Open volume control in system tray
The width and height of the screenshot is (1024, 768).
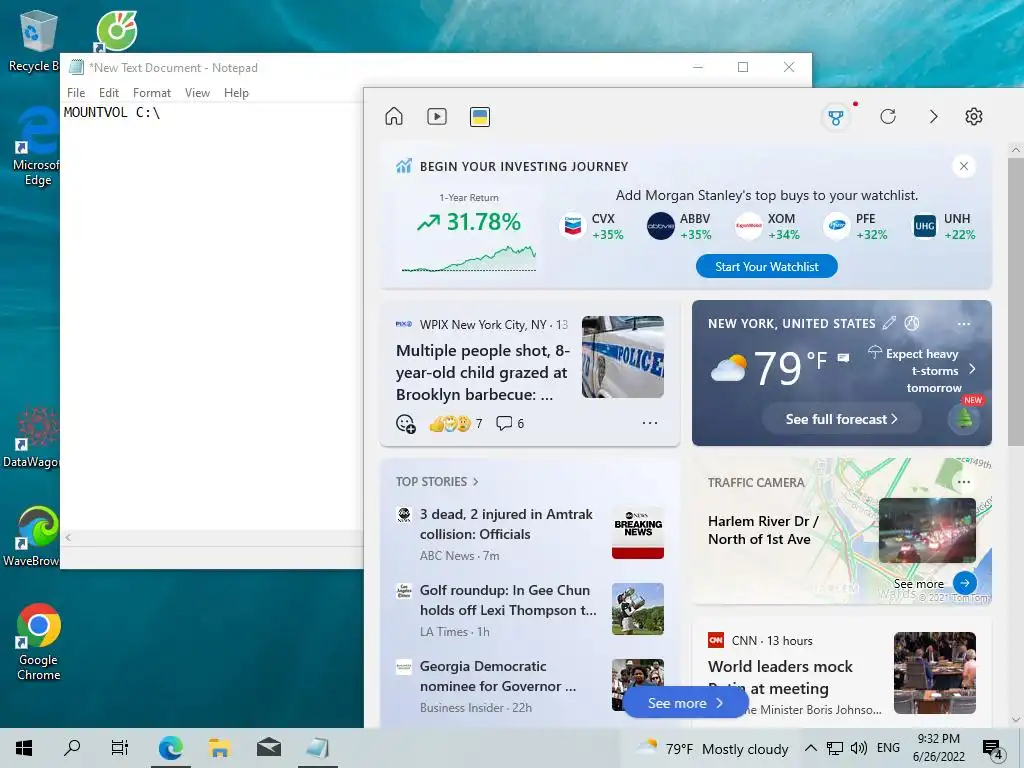858,748
